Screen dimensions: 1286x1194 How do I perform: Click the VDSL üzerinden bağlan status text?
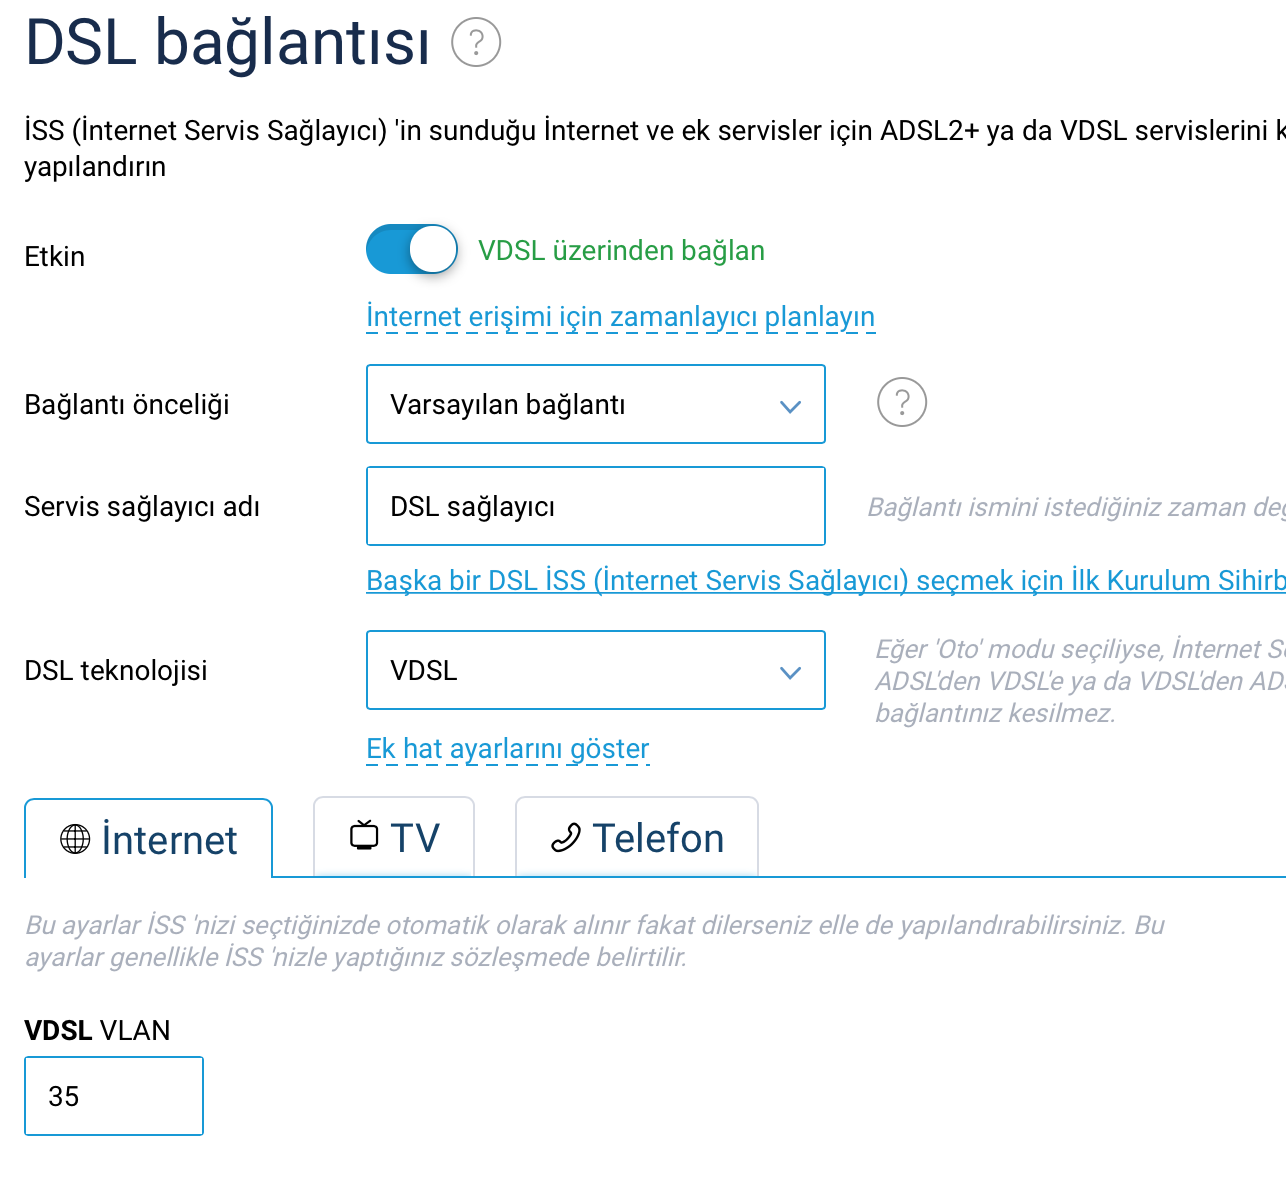pos(621,250)
